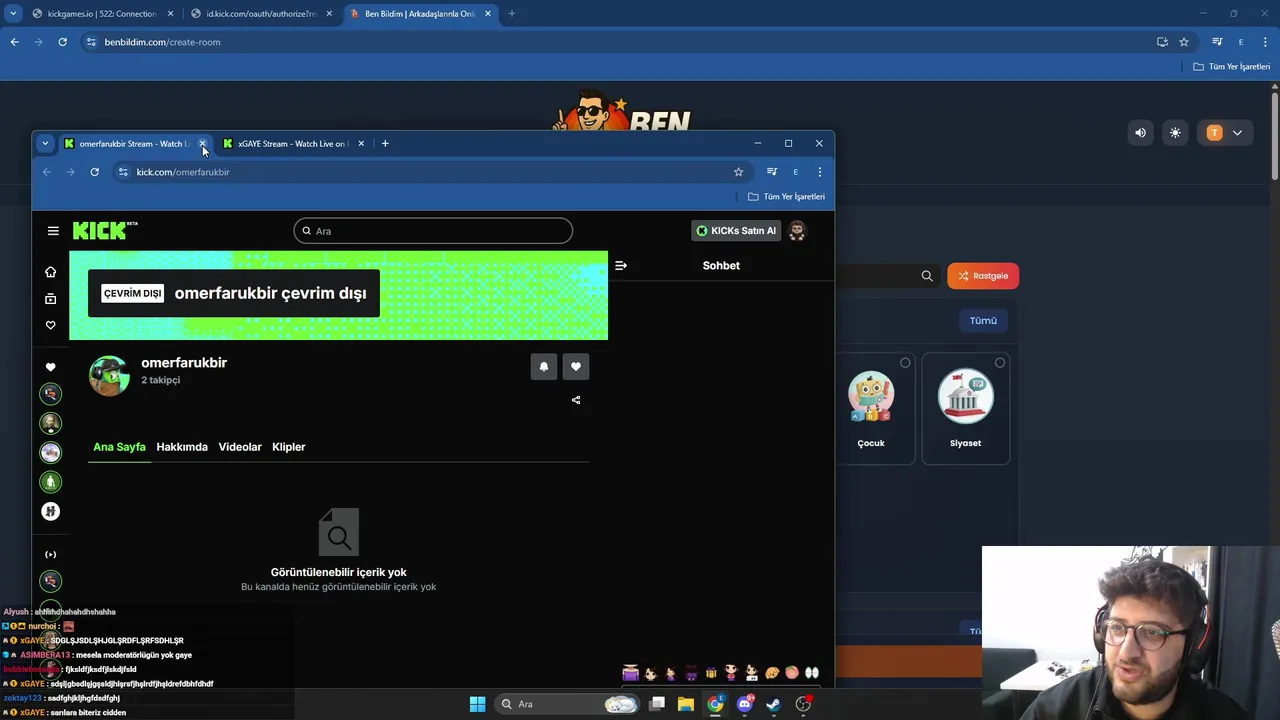The image size is (1280, 720).
Task: Click the orange Rastgele button
Action: (983, 276)
